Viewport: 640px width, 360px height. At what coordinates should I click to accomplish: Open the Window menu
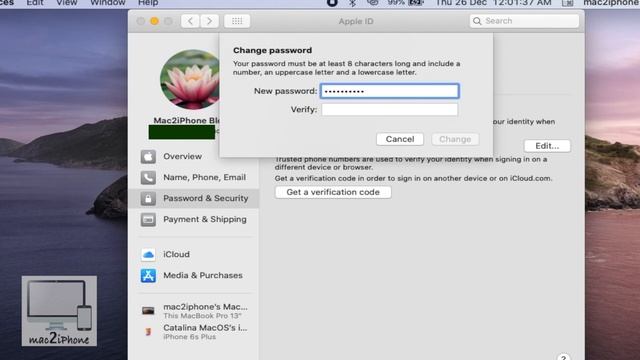[x=107, y=3]
